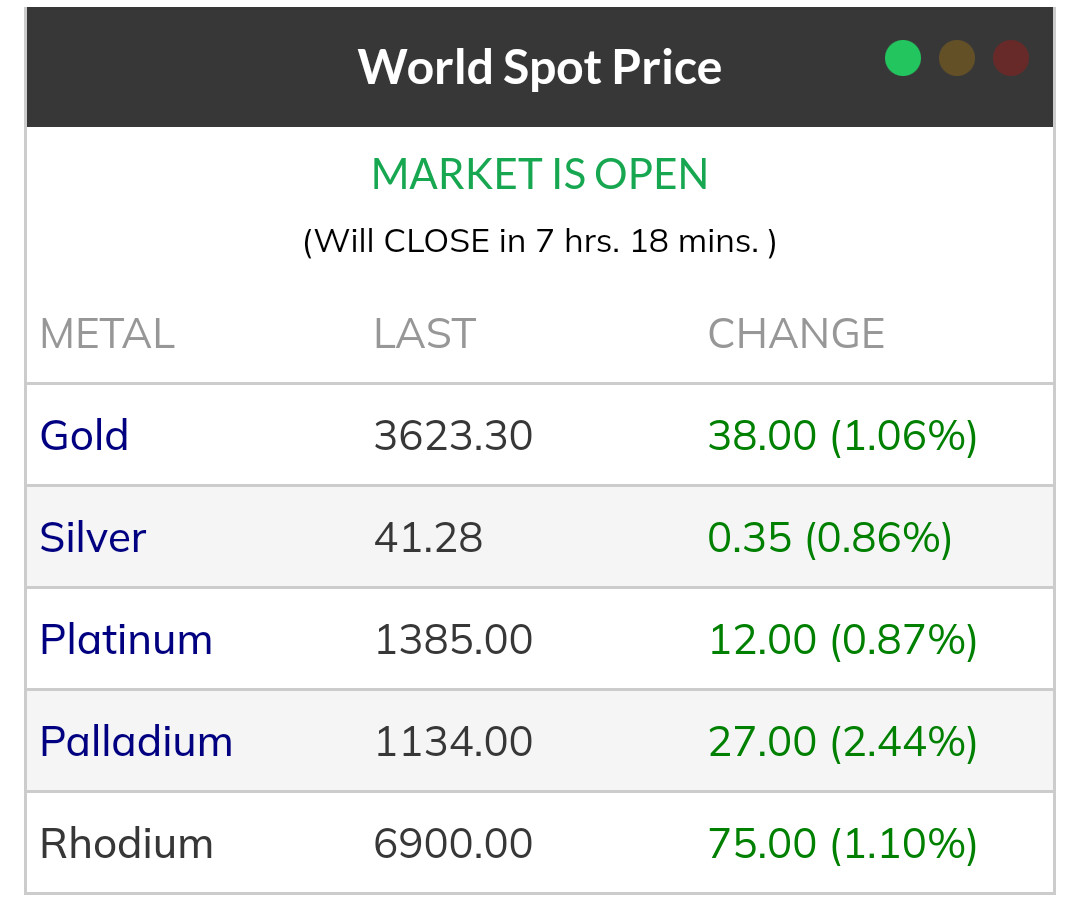Click the METAL column header
This screenshot has width=1080, height=897.
pos(107,334)
